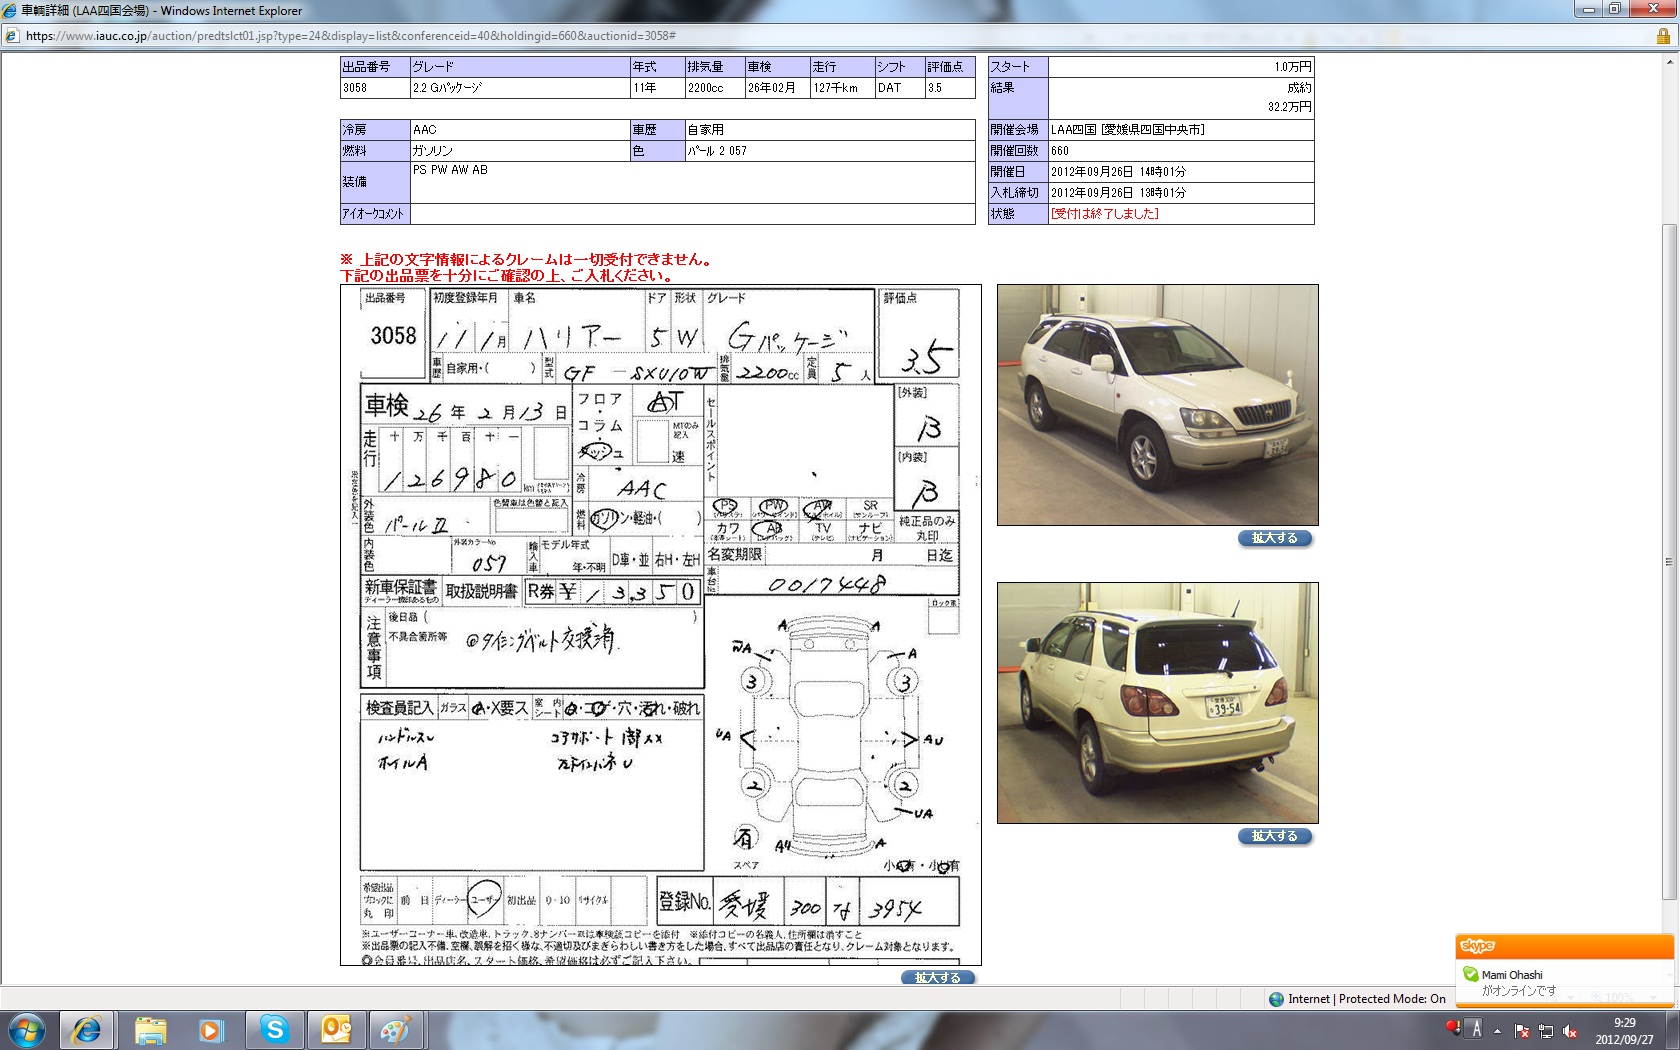Click Internet Explorer taskbar icon

point(87,1029)
